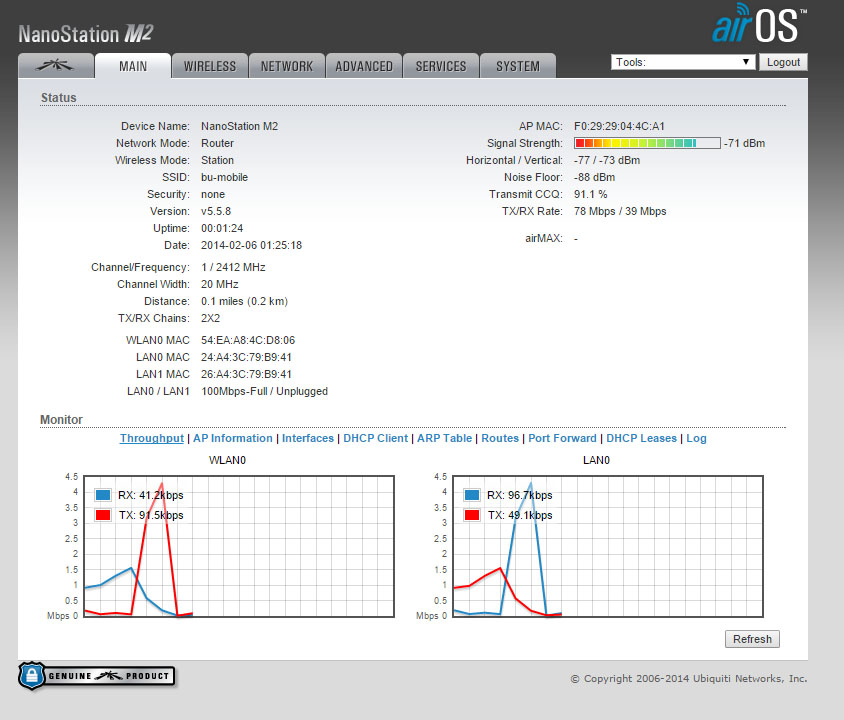Select the Transmit CCQ value 91.1 %
Screen dimensions: 844x720
click(x=590, y=194)
